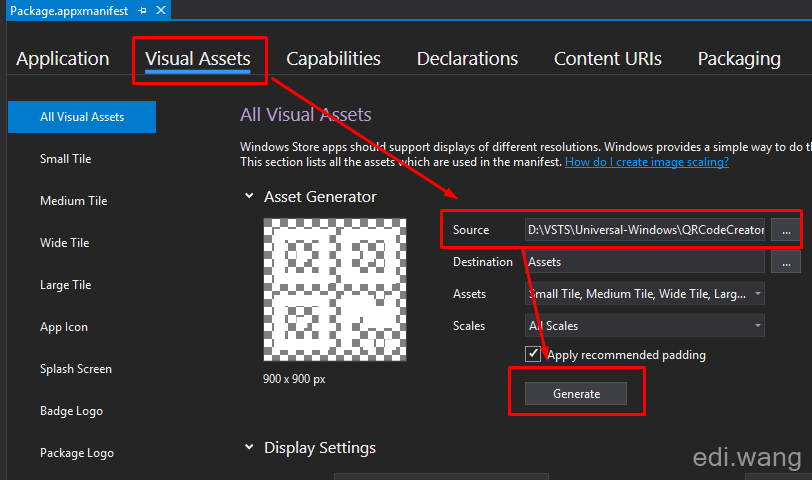Viewport: 812px width, 480px height.
Task: Browse for the Source image file
Action: tap(786, 230)
